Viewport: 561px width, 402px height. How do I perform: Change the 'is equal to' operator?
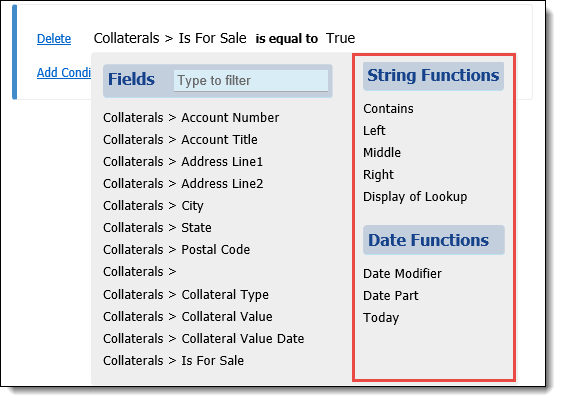(286, 39)
